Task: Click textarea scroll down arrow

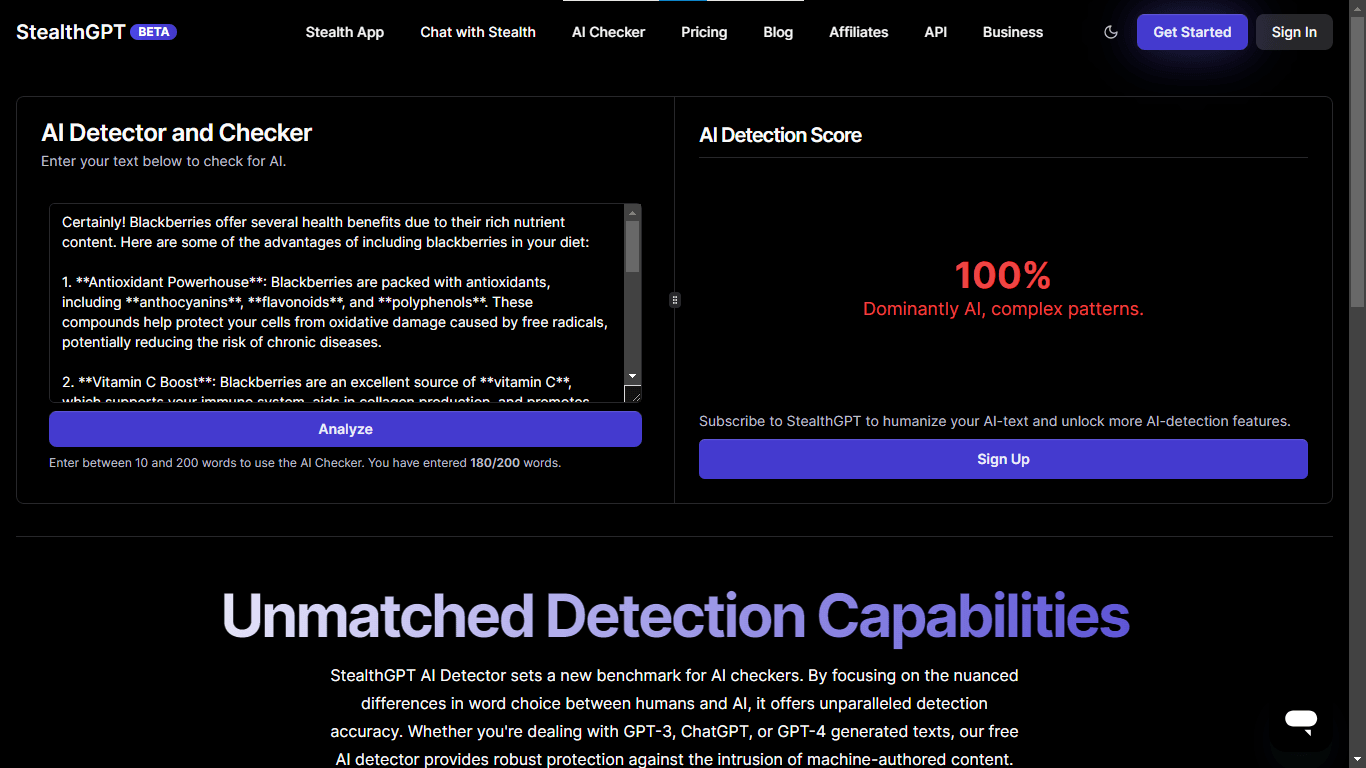Action: 632,376
